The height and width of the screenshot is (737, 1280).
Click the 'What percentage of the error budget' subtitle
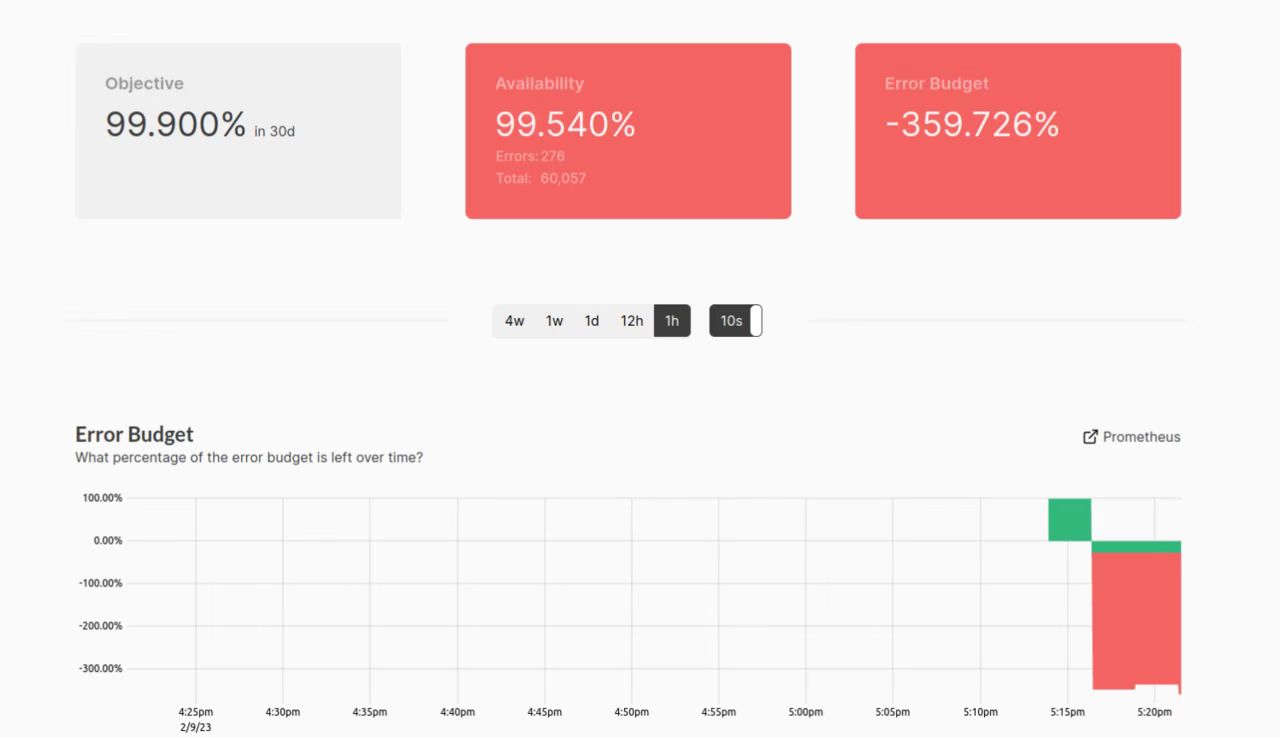point(249,457)
